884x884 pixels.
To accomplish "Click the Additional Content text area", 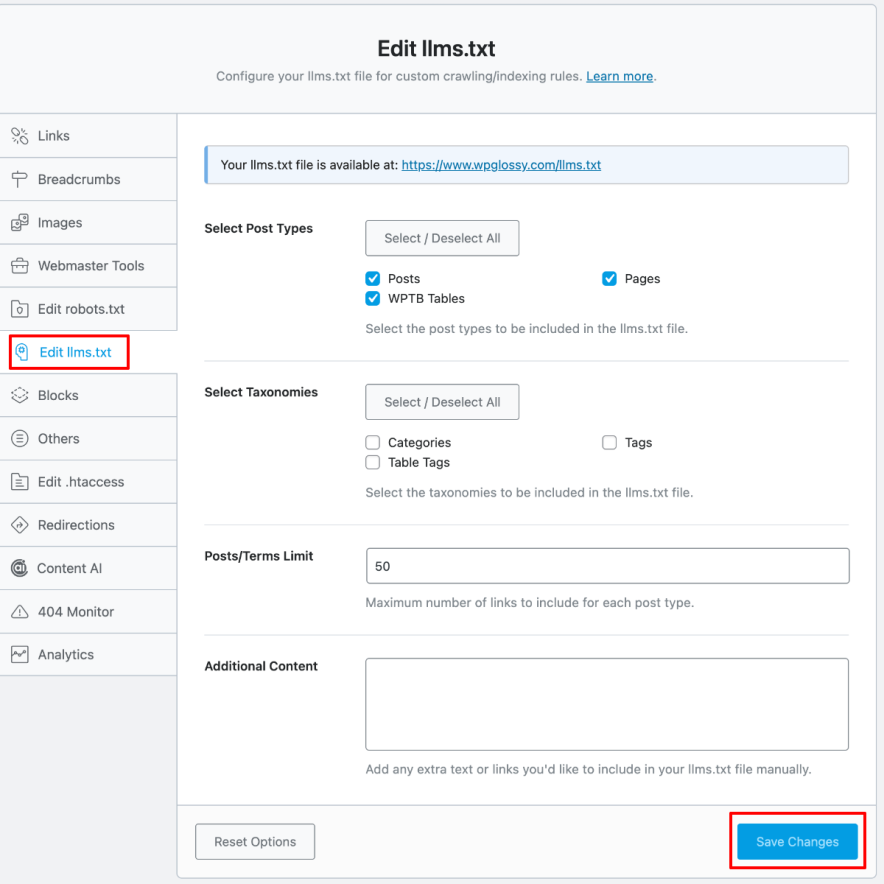I will tap(607, 704).
